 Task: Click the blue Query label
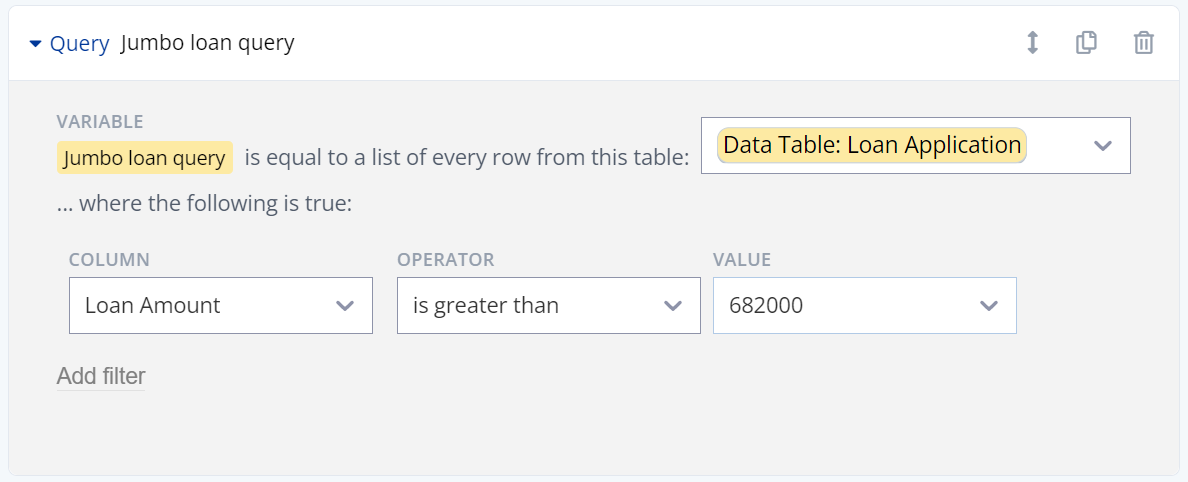click(x=79, y=44)
